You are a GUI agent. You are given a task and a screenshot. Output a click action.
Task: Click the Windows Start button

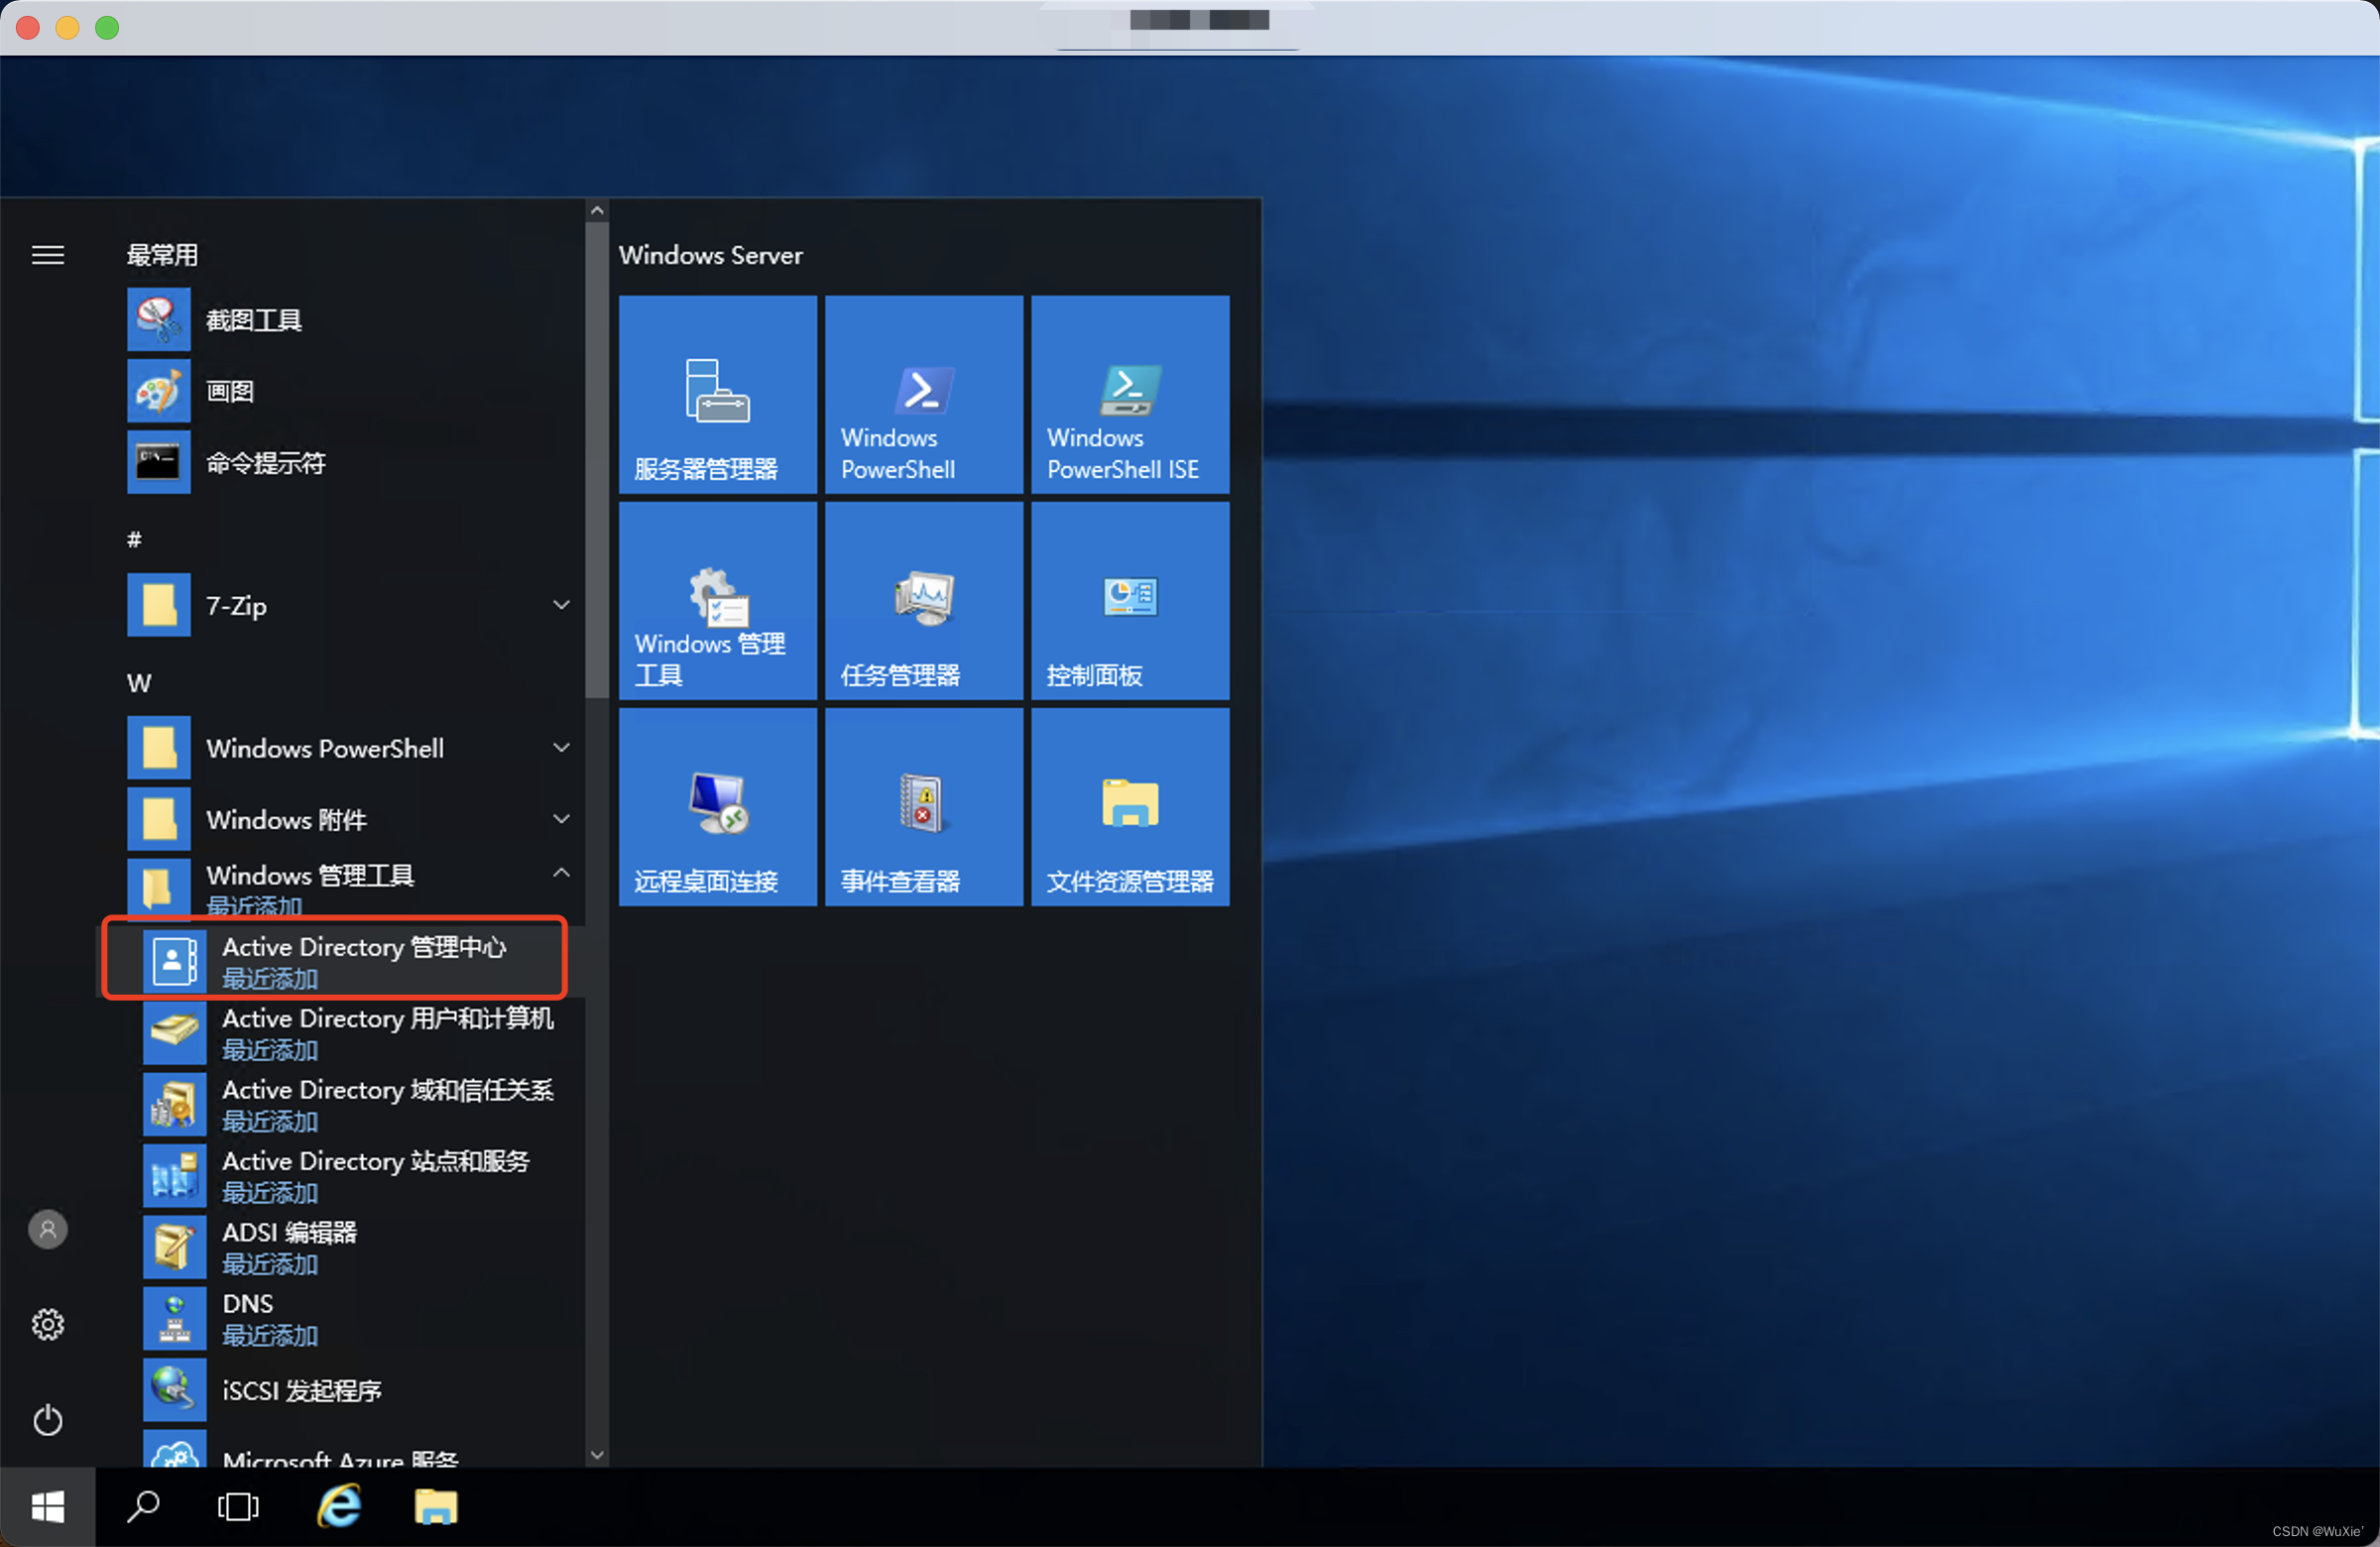point(47,1507)
